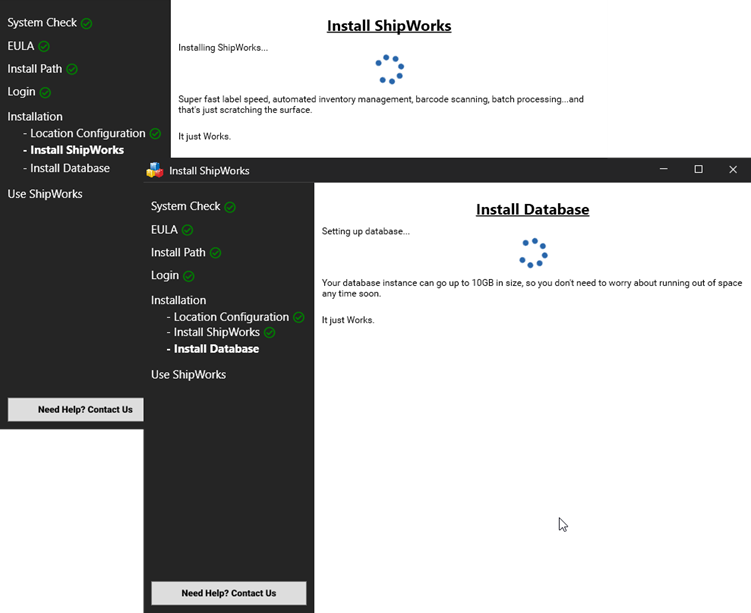The height and width of the screenshot is (613, 751).
Task: Select Use ShipWorks step in the front window sidebar
Action: (189, 375)
